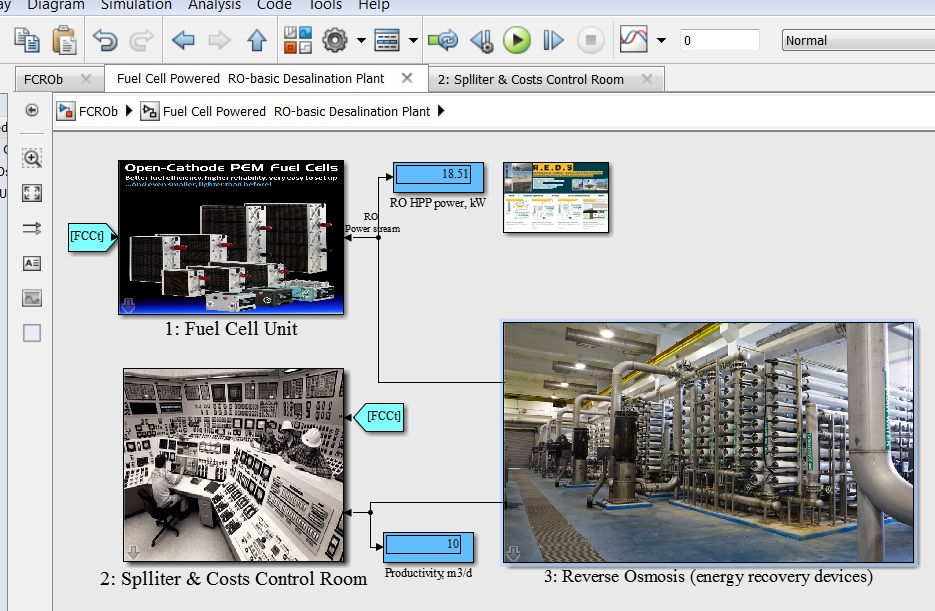
Task: Select the [FCCt] From tag near Fuel Cell
Action: (92, 237)
